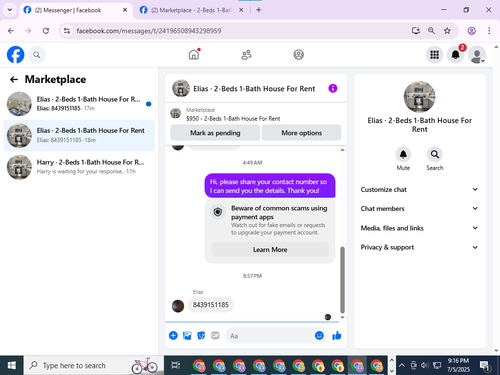The width and height of the screenshot is (500, 375).
Task: Open the account profile avatar menu
Action: coord(477,55)
